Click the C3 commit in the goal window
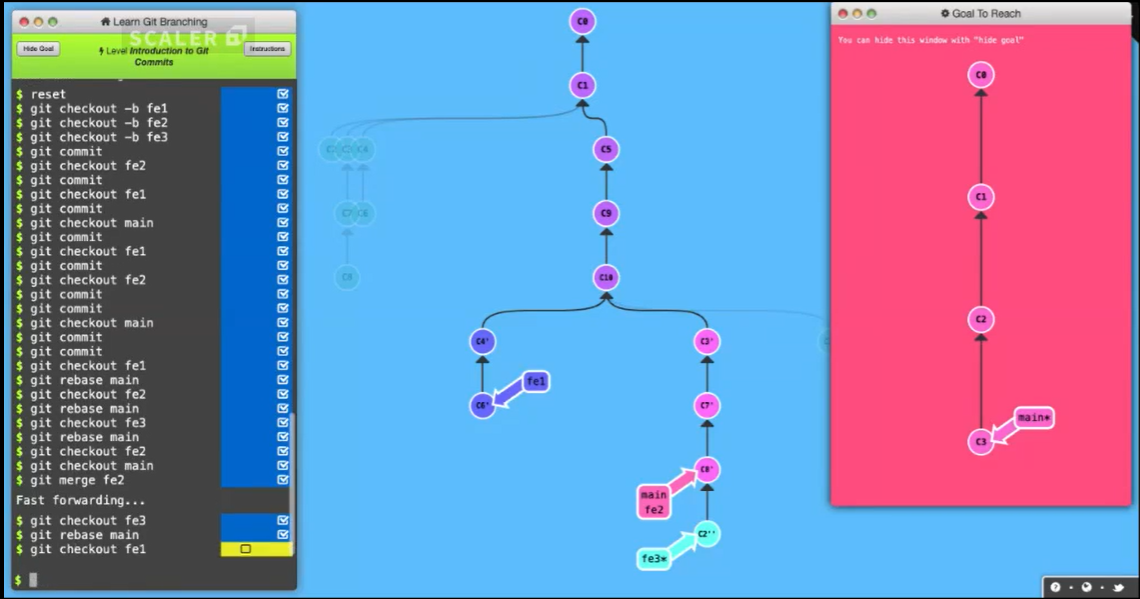This screenshot has width=1140, height=599. coord(980,440)
